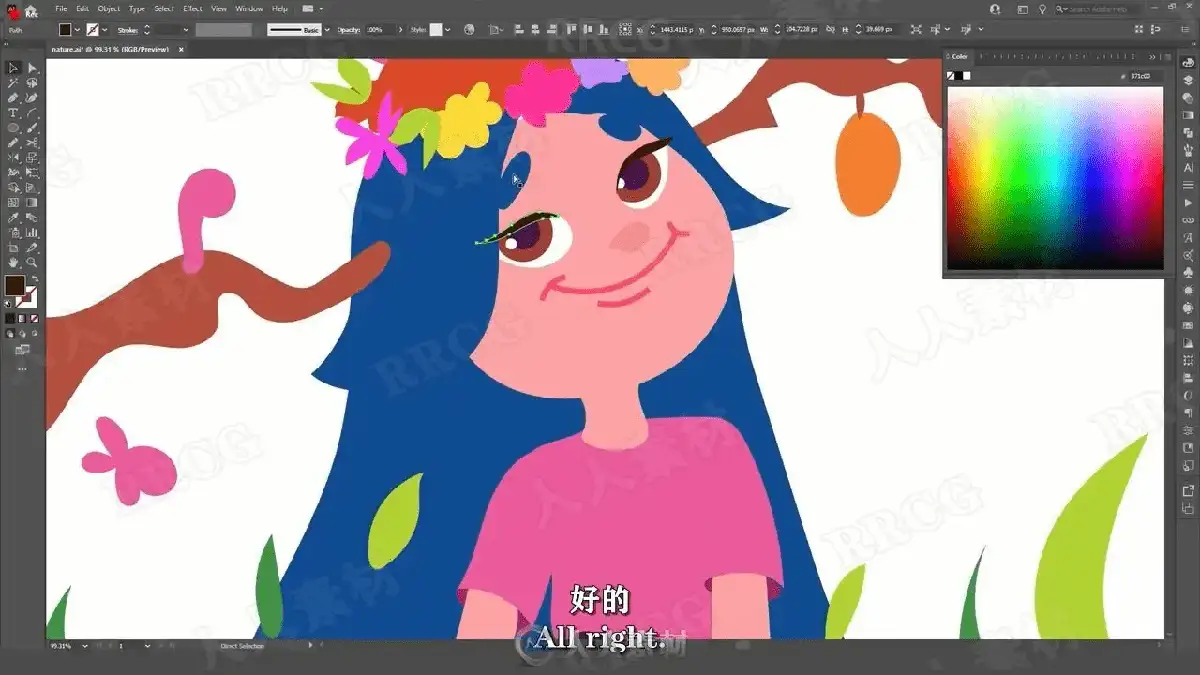Open the Basic brush definition dropdown

point(327,30)
